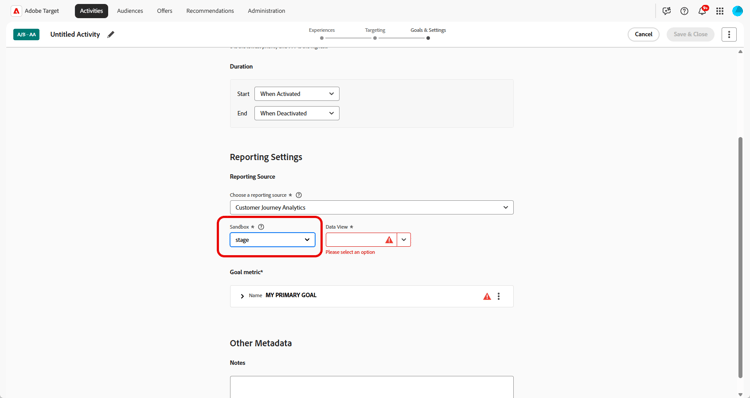Open the Customer Journey Analytics reporting source dropdown

coord(372,208)
